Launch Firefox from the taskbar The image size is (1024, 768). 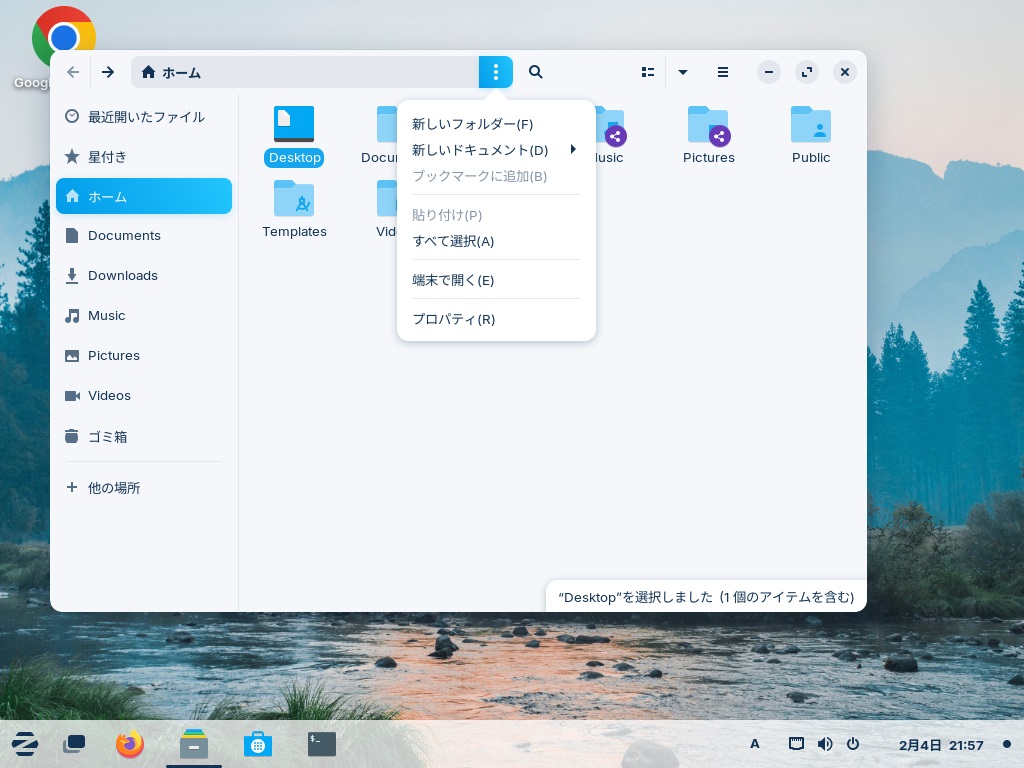[130, 744]
